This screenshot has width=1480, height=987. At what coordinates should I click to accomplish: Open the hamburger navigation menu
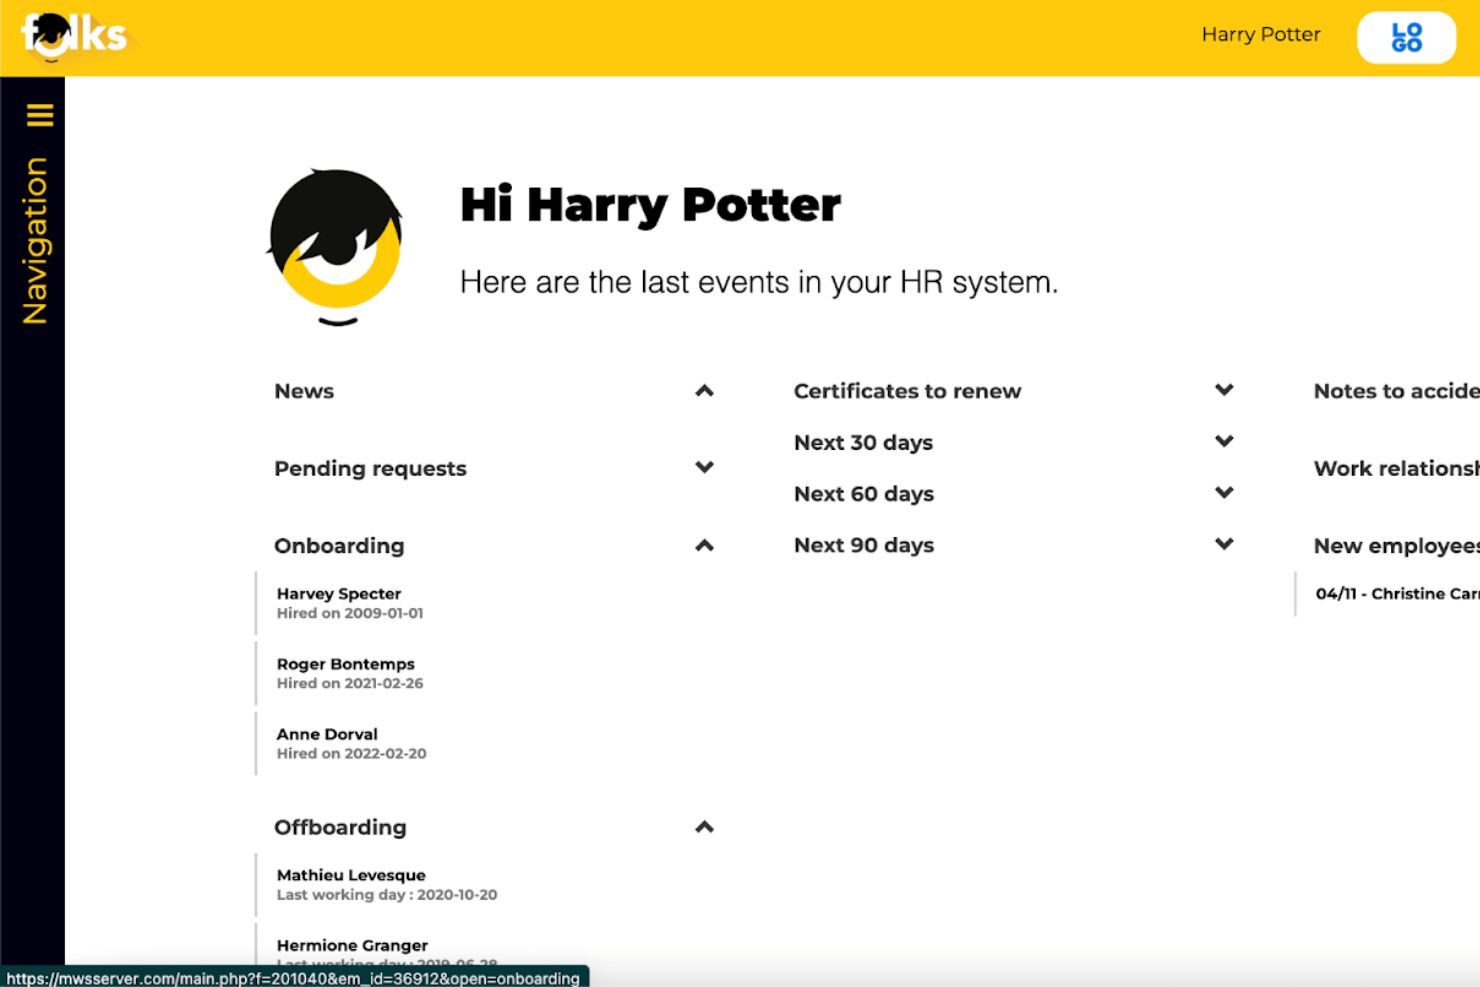tap(39, 115)
